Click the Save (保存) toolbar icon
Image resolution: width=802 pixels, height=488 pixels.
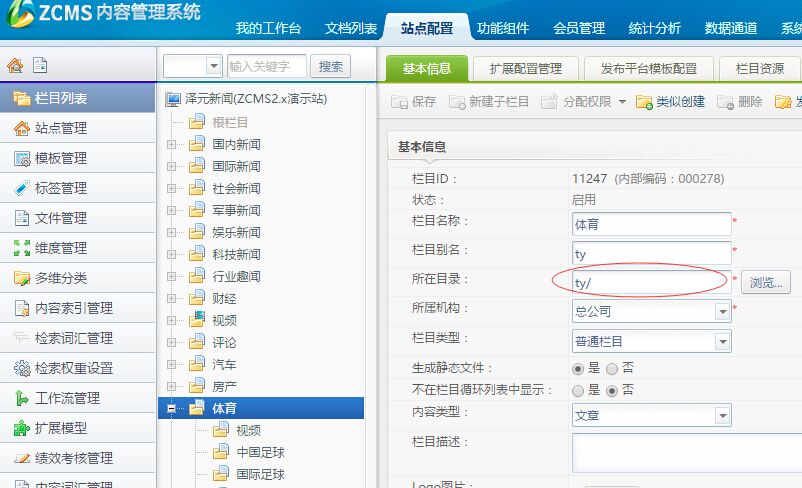(400, 102)
